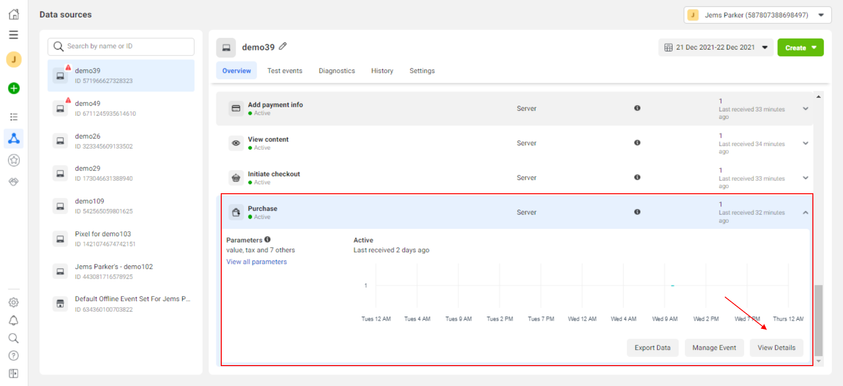Switch to the Overview tab
The image size is (843, 386).
point(237,70)
